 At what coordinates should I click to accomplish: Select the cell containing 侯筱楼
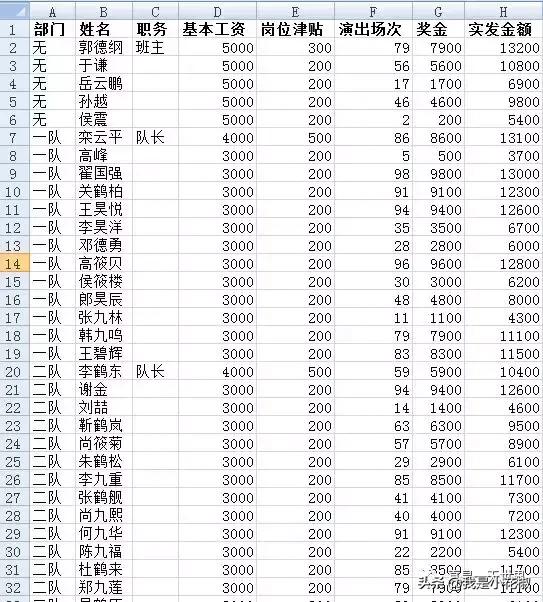[104, 281]
